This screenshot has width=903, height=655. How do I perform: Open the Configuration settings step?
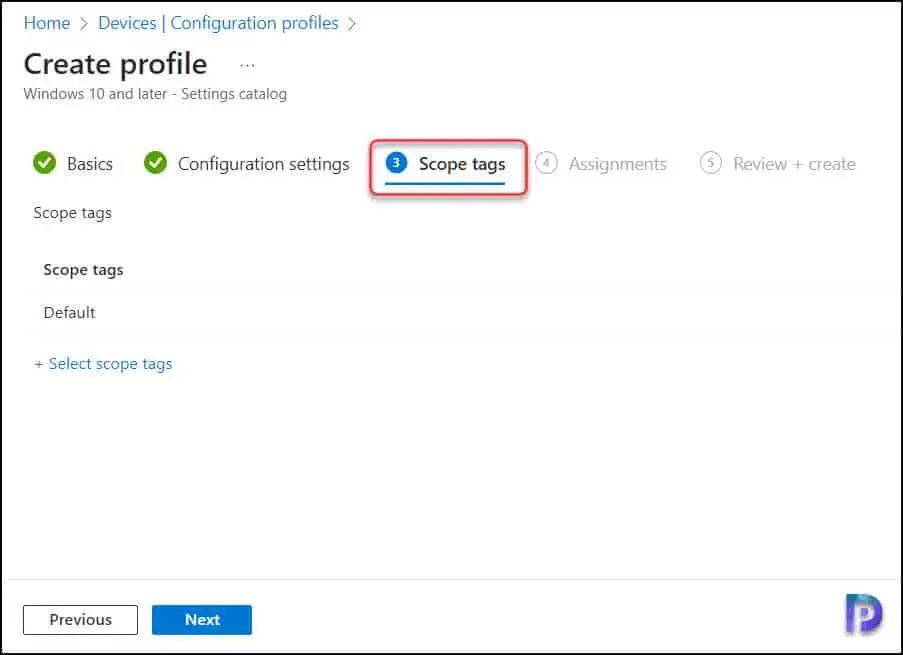tap(263, 164)
